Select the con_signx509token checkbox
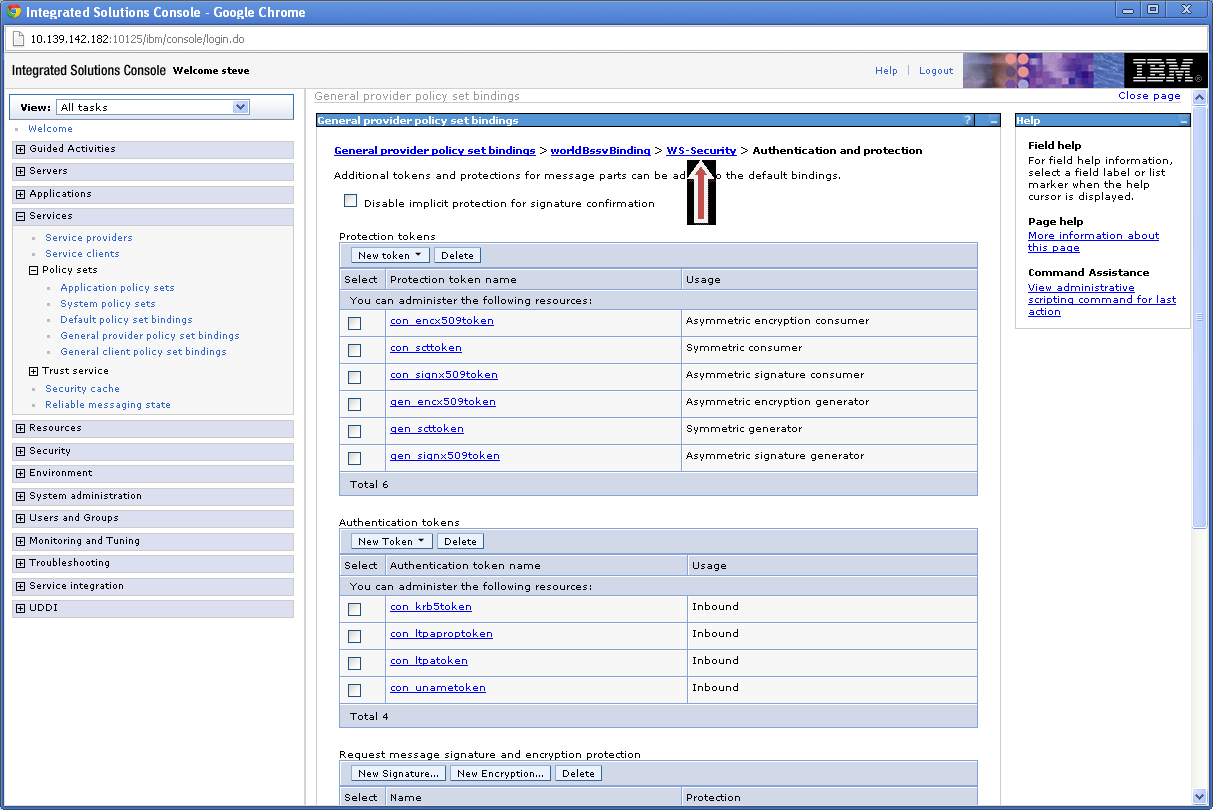 click(x=354, y=378)
